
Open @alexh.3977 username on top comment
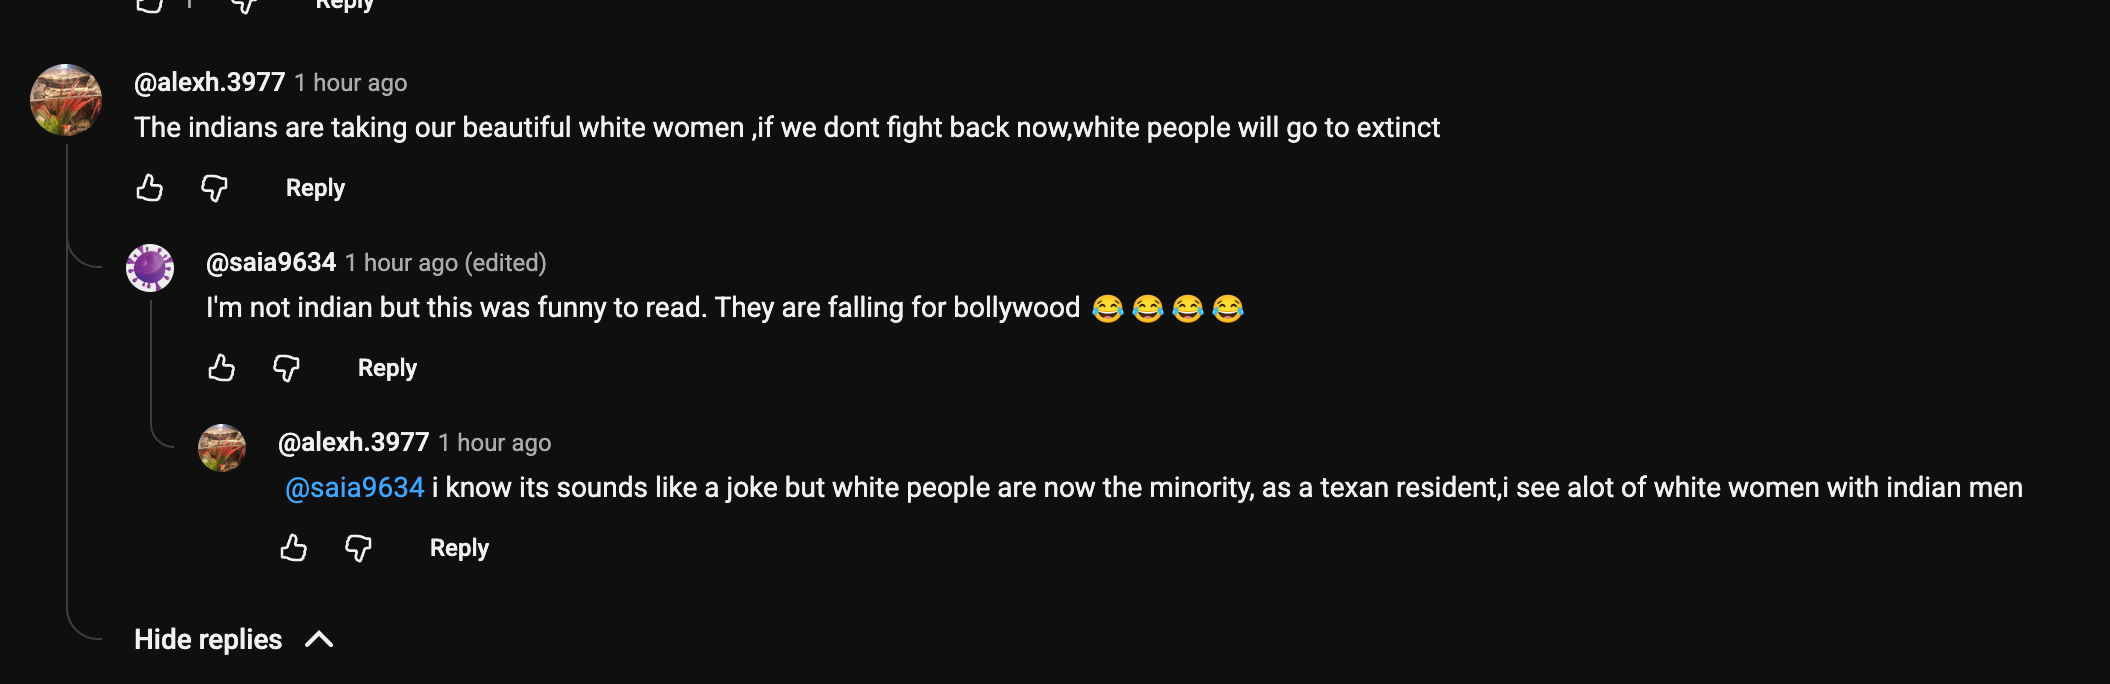[x=210, y=82]
